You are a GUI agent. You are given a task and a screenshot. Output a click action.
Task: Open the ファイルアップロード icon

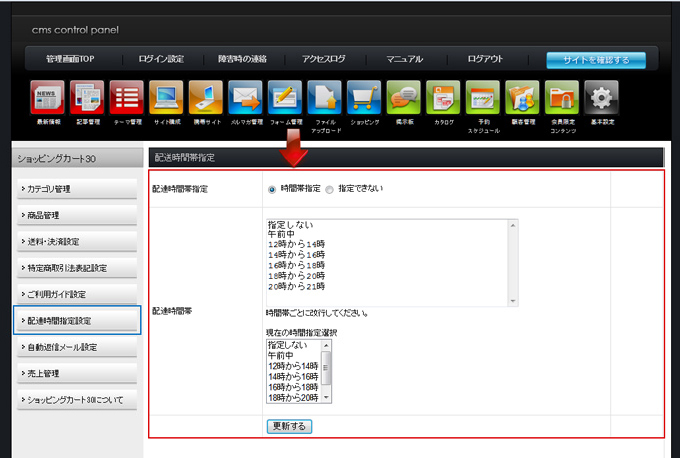[x=325, y=98]
